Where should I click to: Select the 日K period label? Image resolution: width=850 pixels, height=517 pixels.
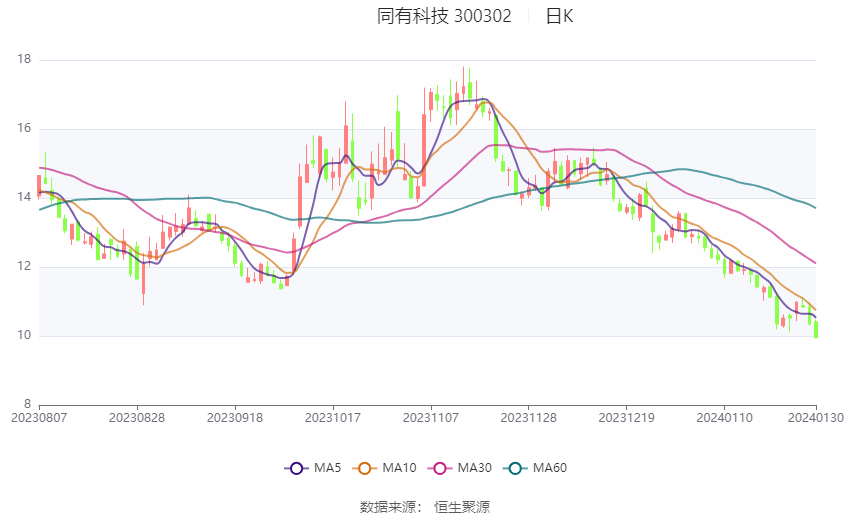coord(559,16)
